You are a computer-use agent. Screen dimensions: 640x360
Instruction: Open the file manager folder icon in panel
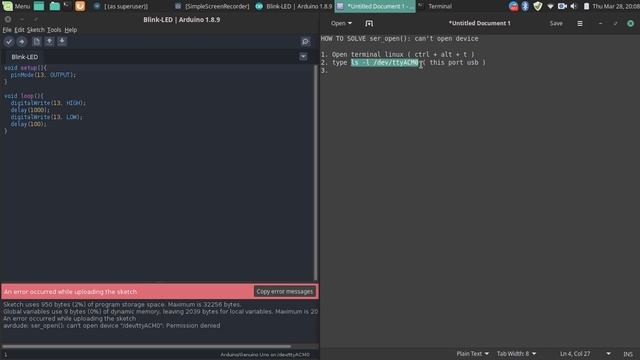(54, 6)
